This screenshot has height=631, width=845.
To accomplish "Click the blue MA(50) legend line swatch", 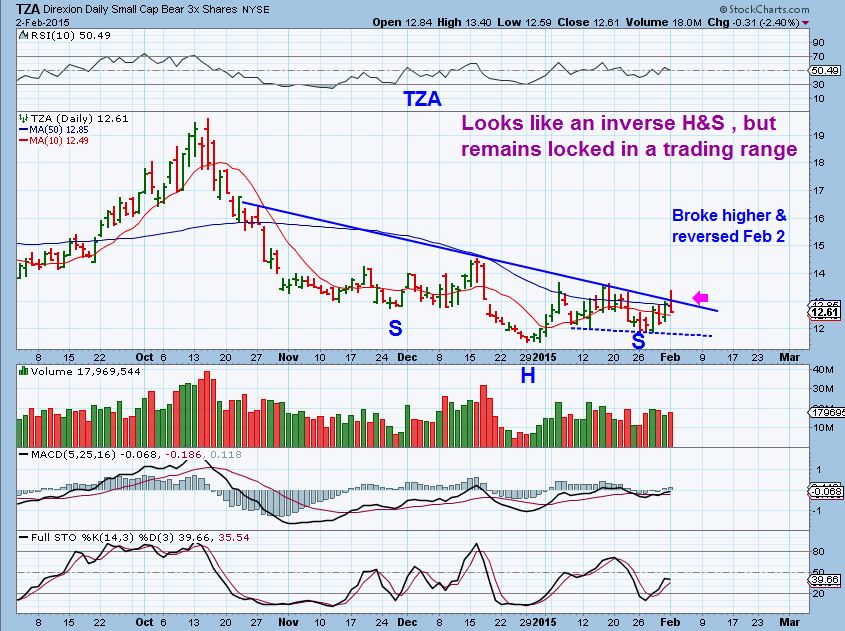I will coord(23,130).
